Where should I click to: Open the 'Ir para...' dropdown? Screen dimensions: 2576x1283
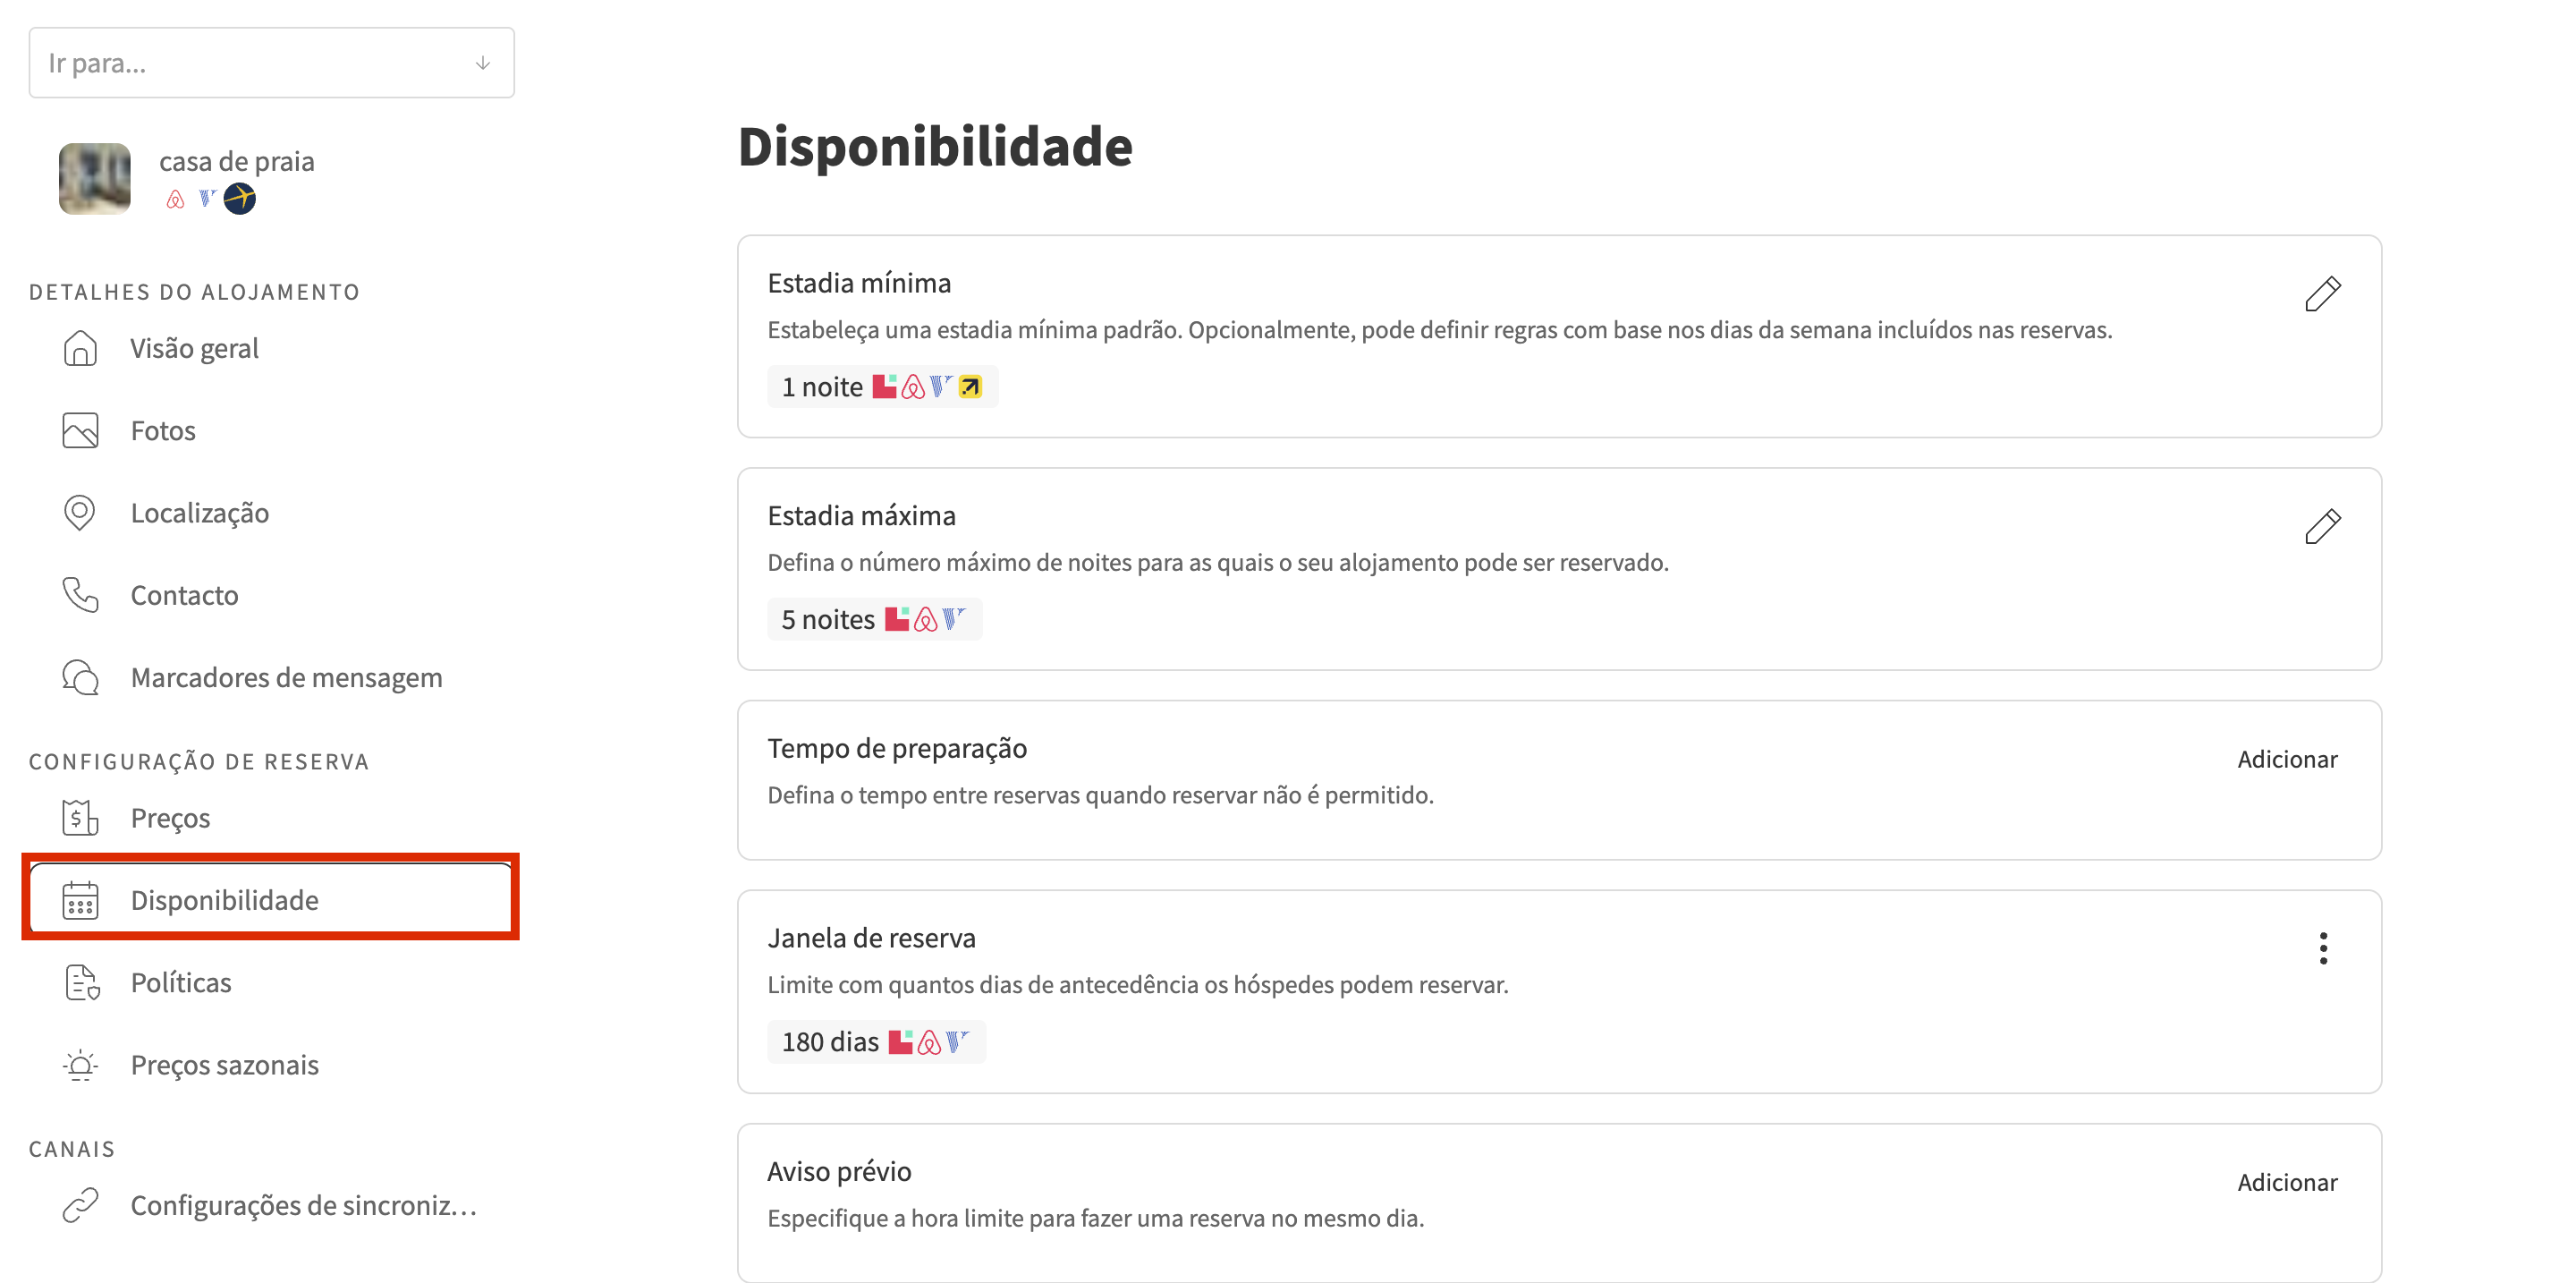(250, 63)
